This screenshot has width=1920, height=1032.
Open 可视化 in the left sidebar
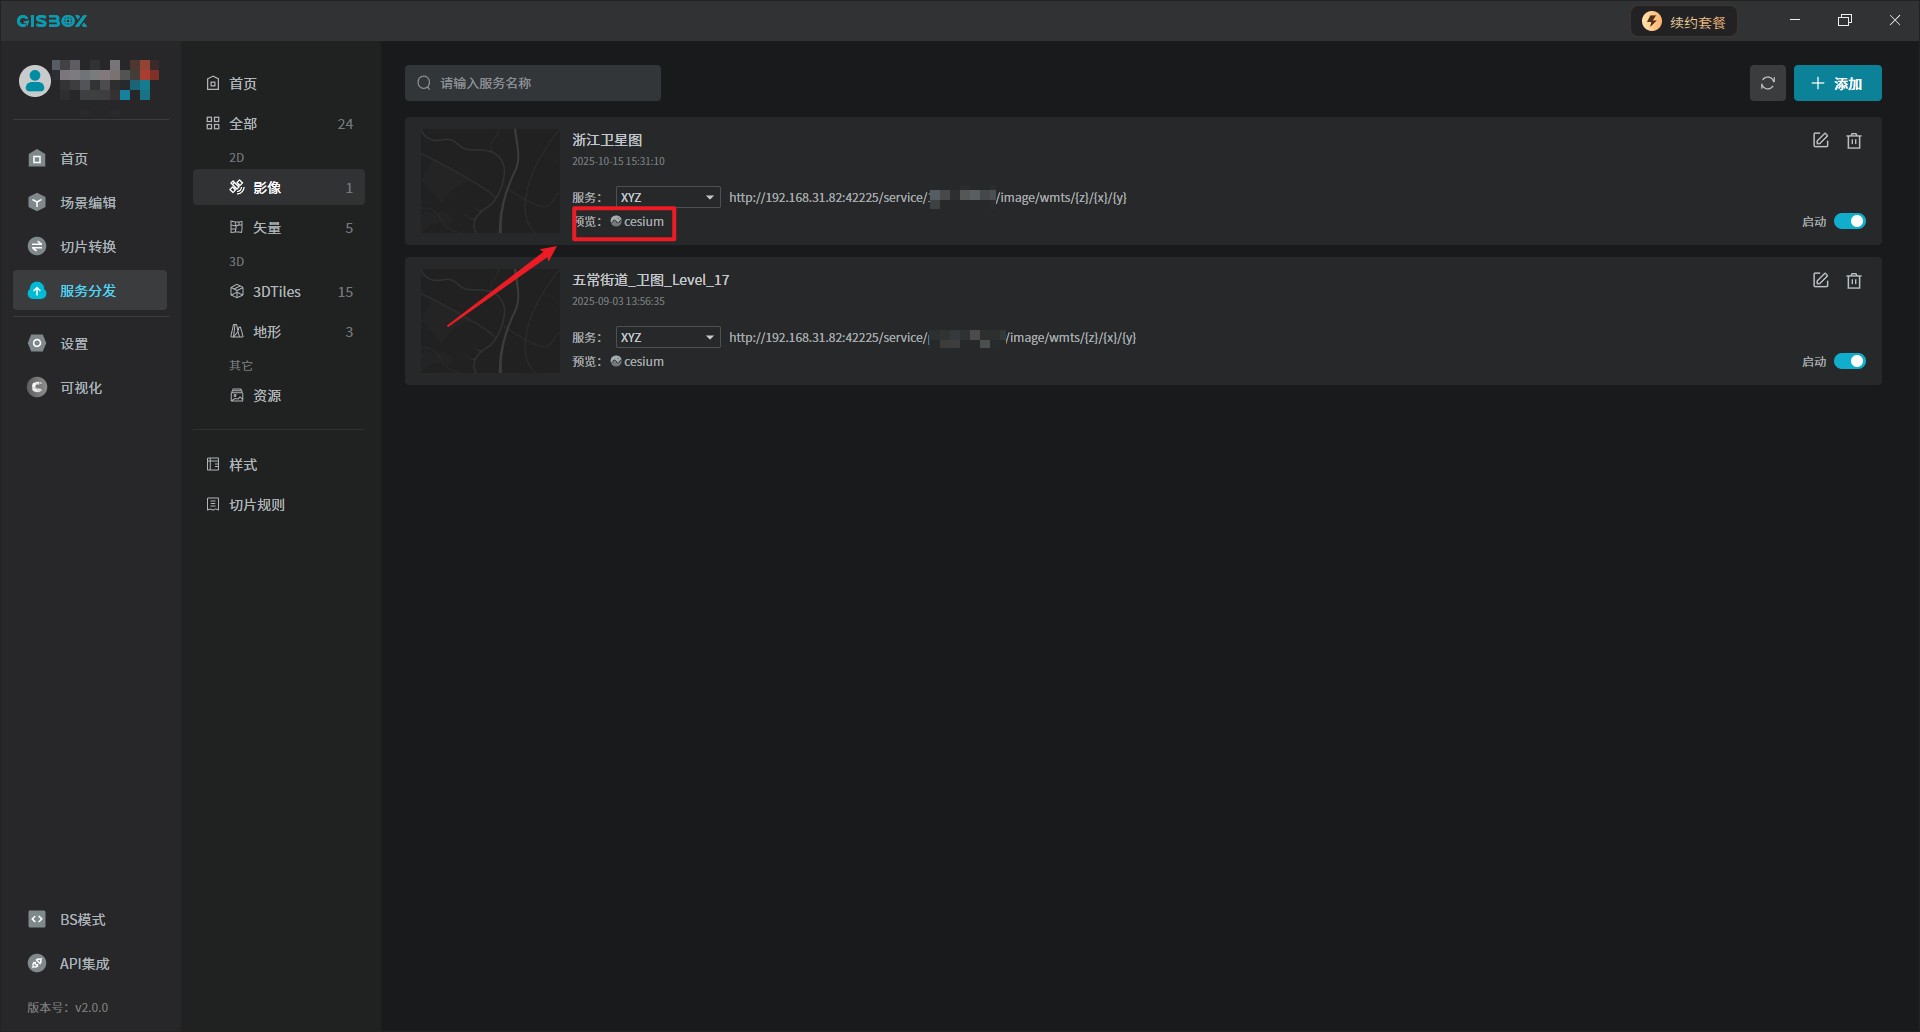click(x=80, y=388)
